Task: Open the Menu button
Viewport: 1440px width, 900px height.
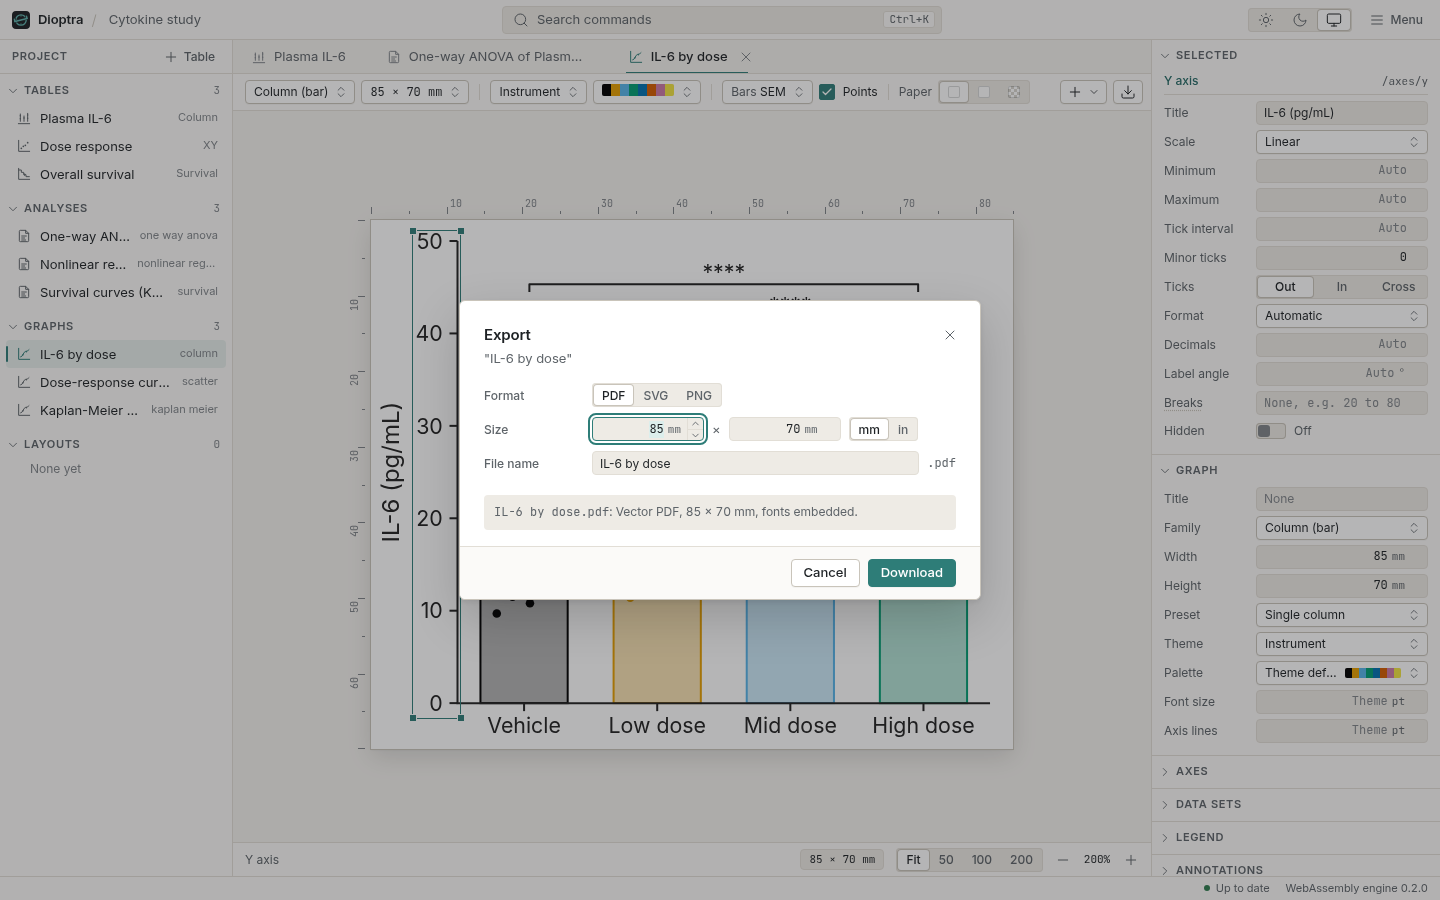Action: [1396, 20]
